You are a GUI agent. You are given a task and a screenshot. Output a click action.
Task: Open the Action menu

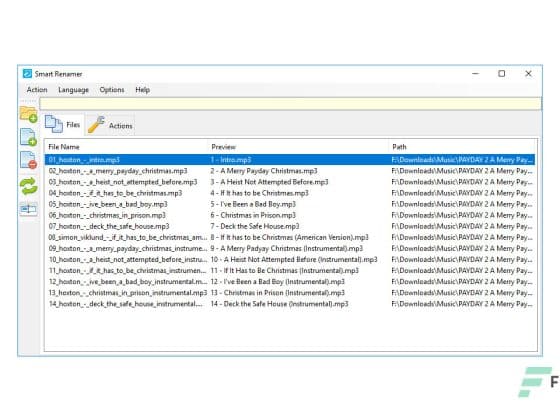pos(37,90)
